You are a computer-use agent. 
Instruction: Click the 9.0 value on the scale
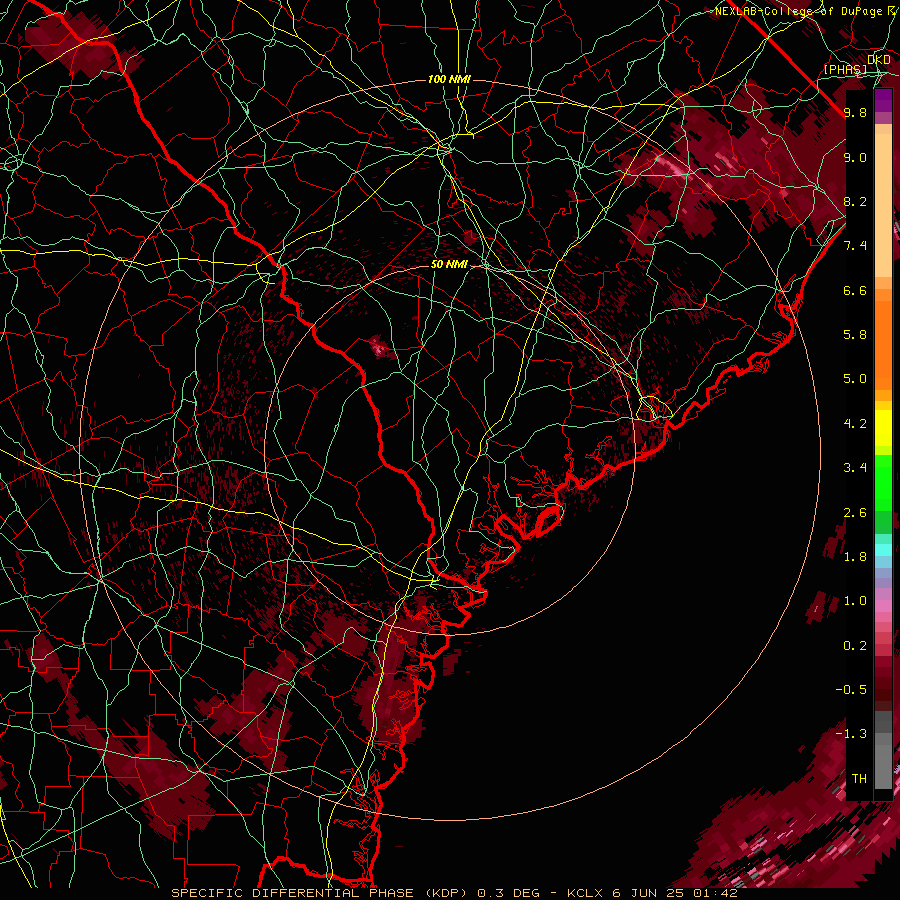pyautogui.click(x=855, y=157)
